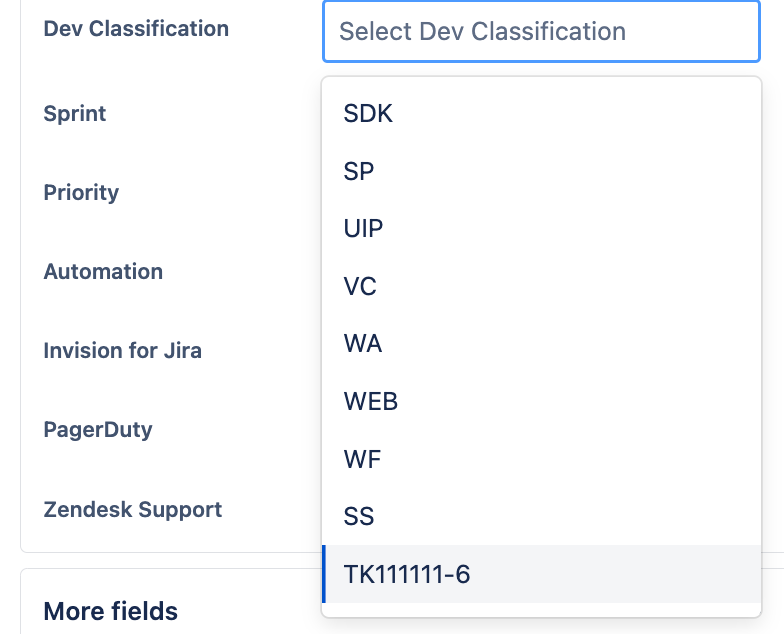
Task: Click empty space below TK111111-6 in dropdown
Action: pyautogui.click(x=542, y=610)
